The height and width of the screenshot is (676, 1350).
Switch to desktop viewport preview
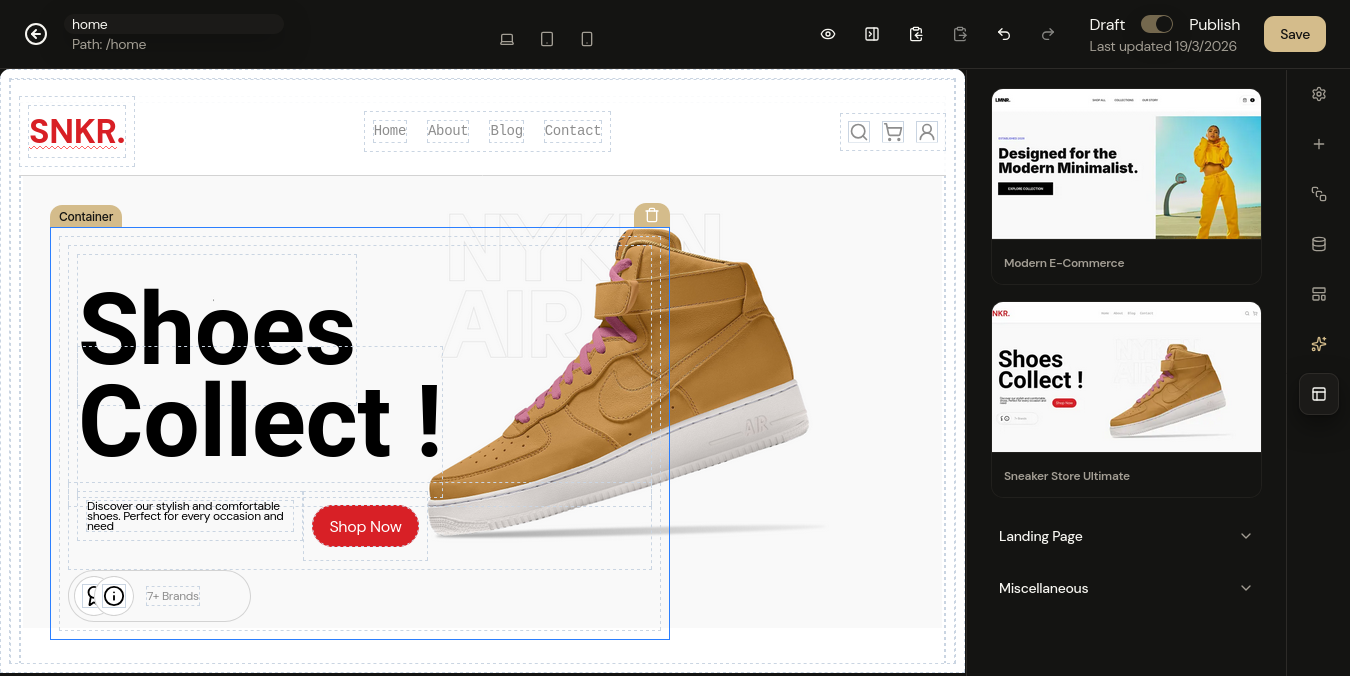(x=507, y=39)
